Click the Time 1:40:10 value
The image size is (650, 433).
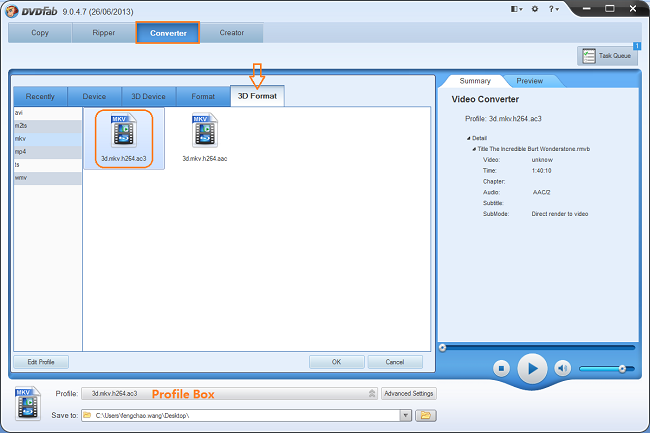point(541,171)
